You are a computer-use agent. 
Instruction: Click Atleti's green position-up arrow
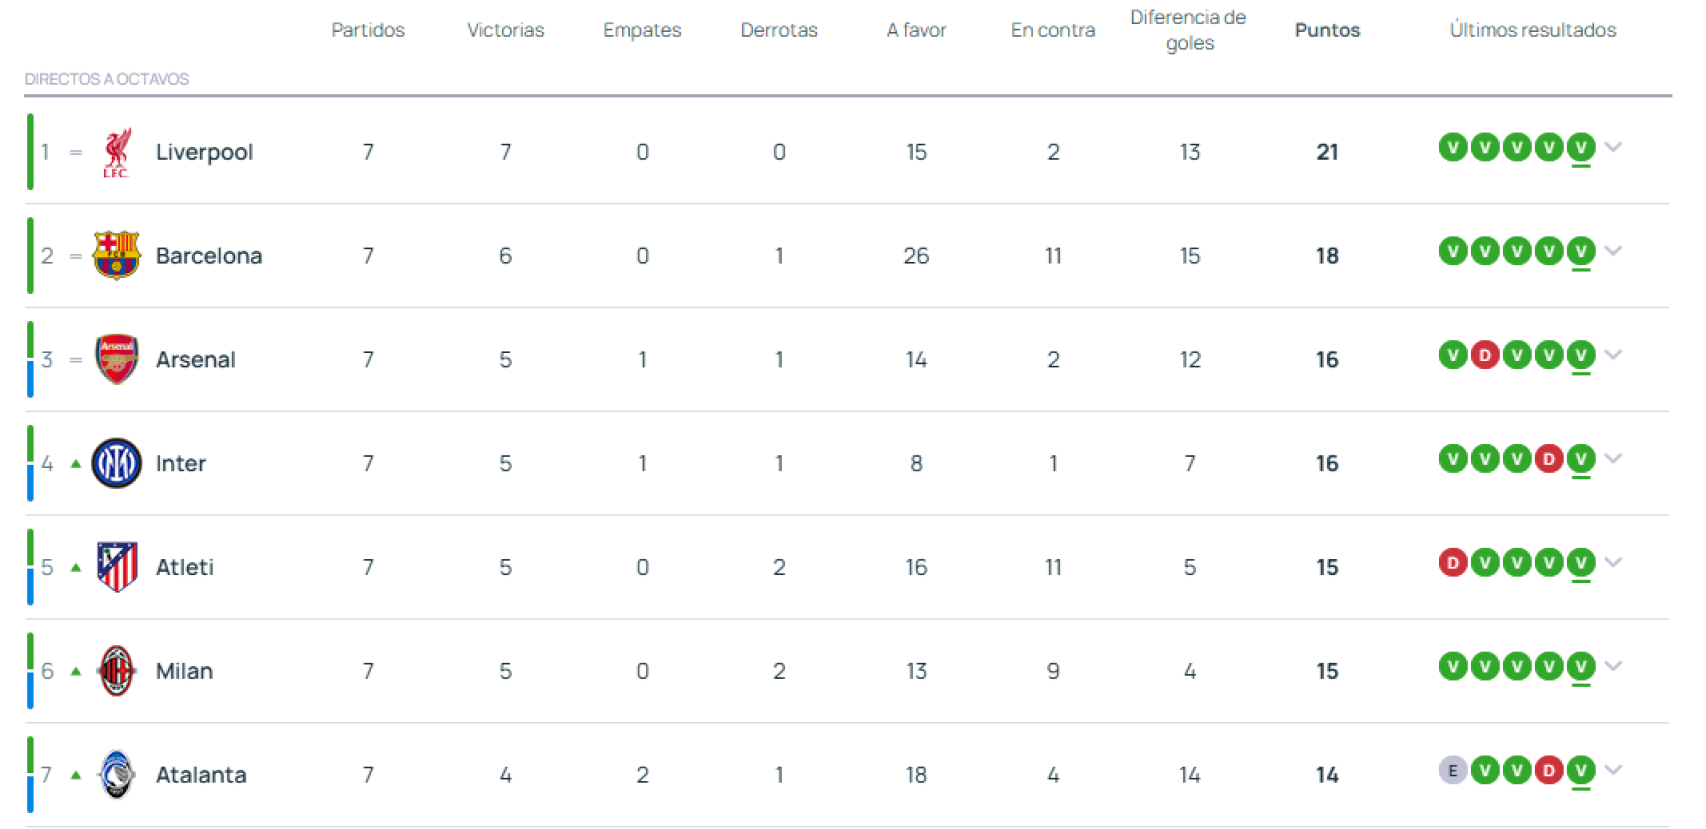[x=76, y=567]
